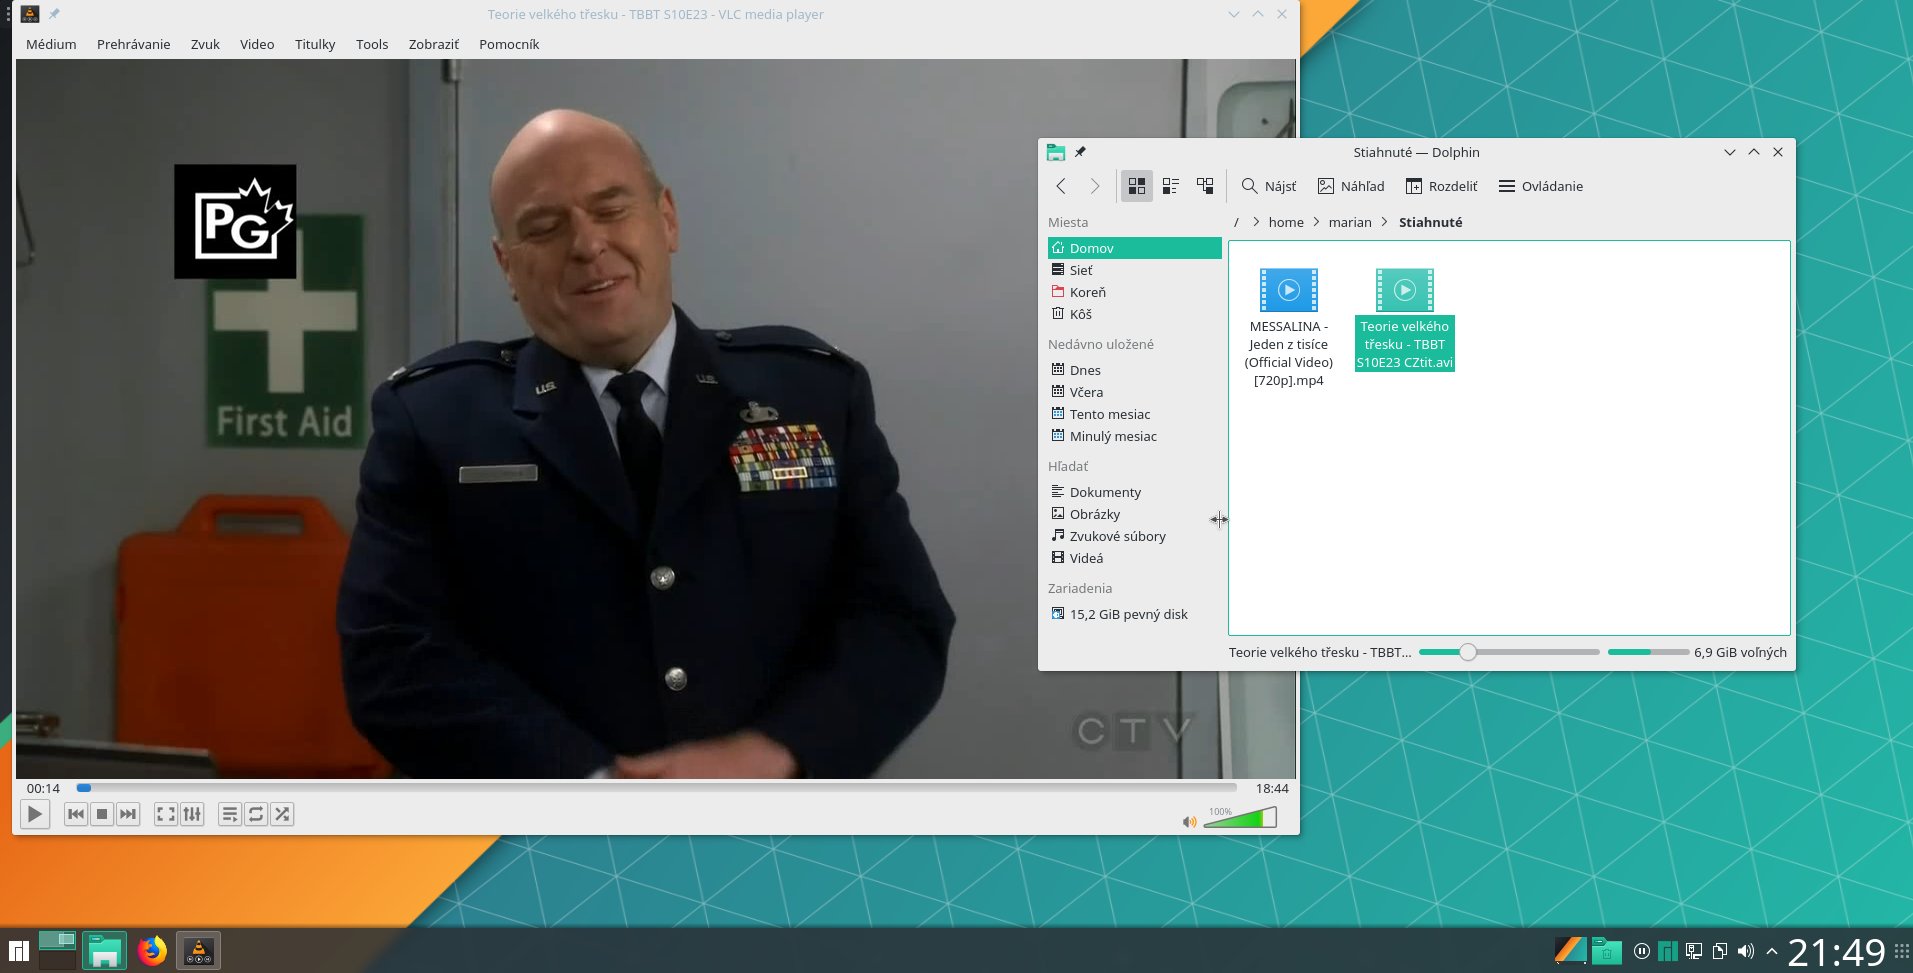Show the VLC playlist
Image resolution: width=1913 pixels, height=973 pixels.
tap(230, 814)
